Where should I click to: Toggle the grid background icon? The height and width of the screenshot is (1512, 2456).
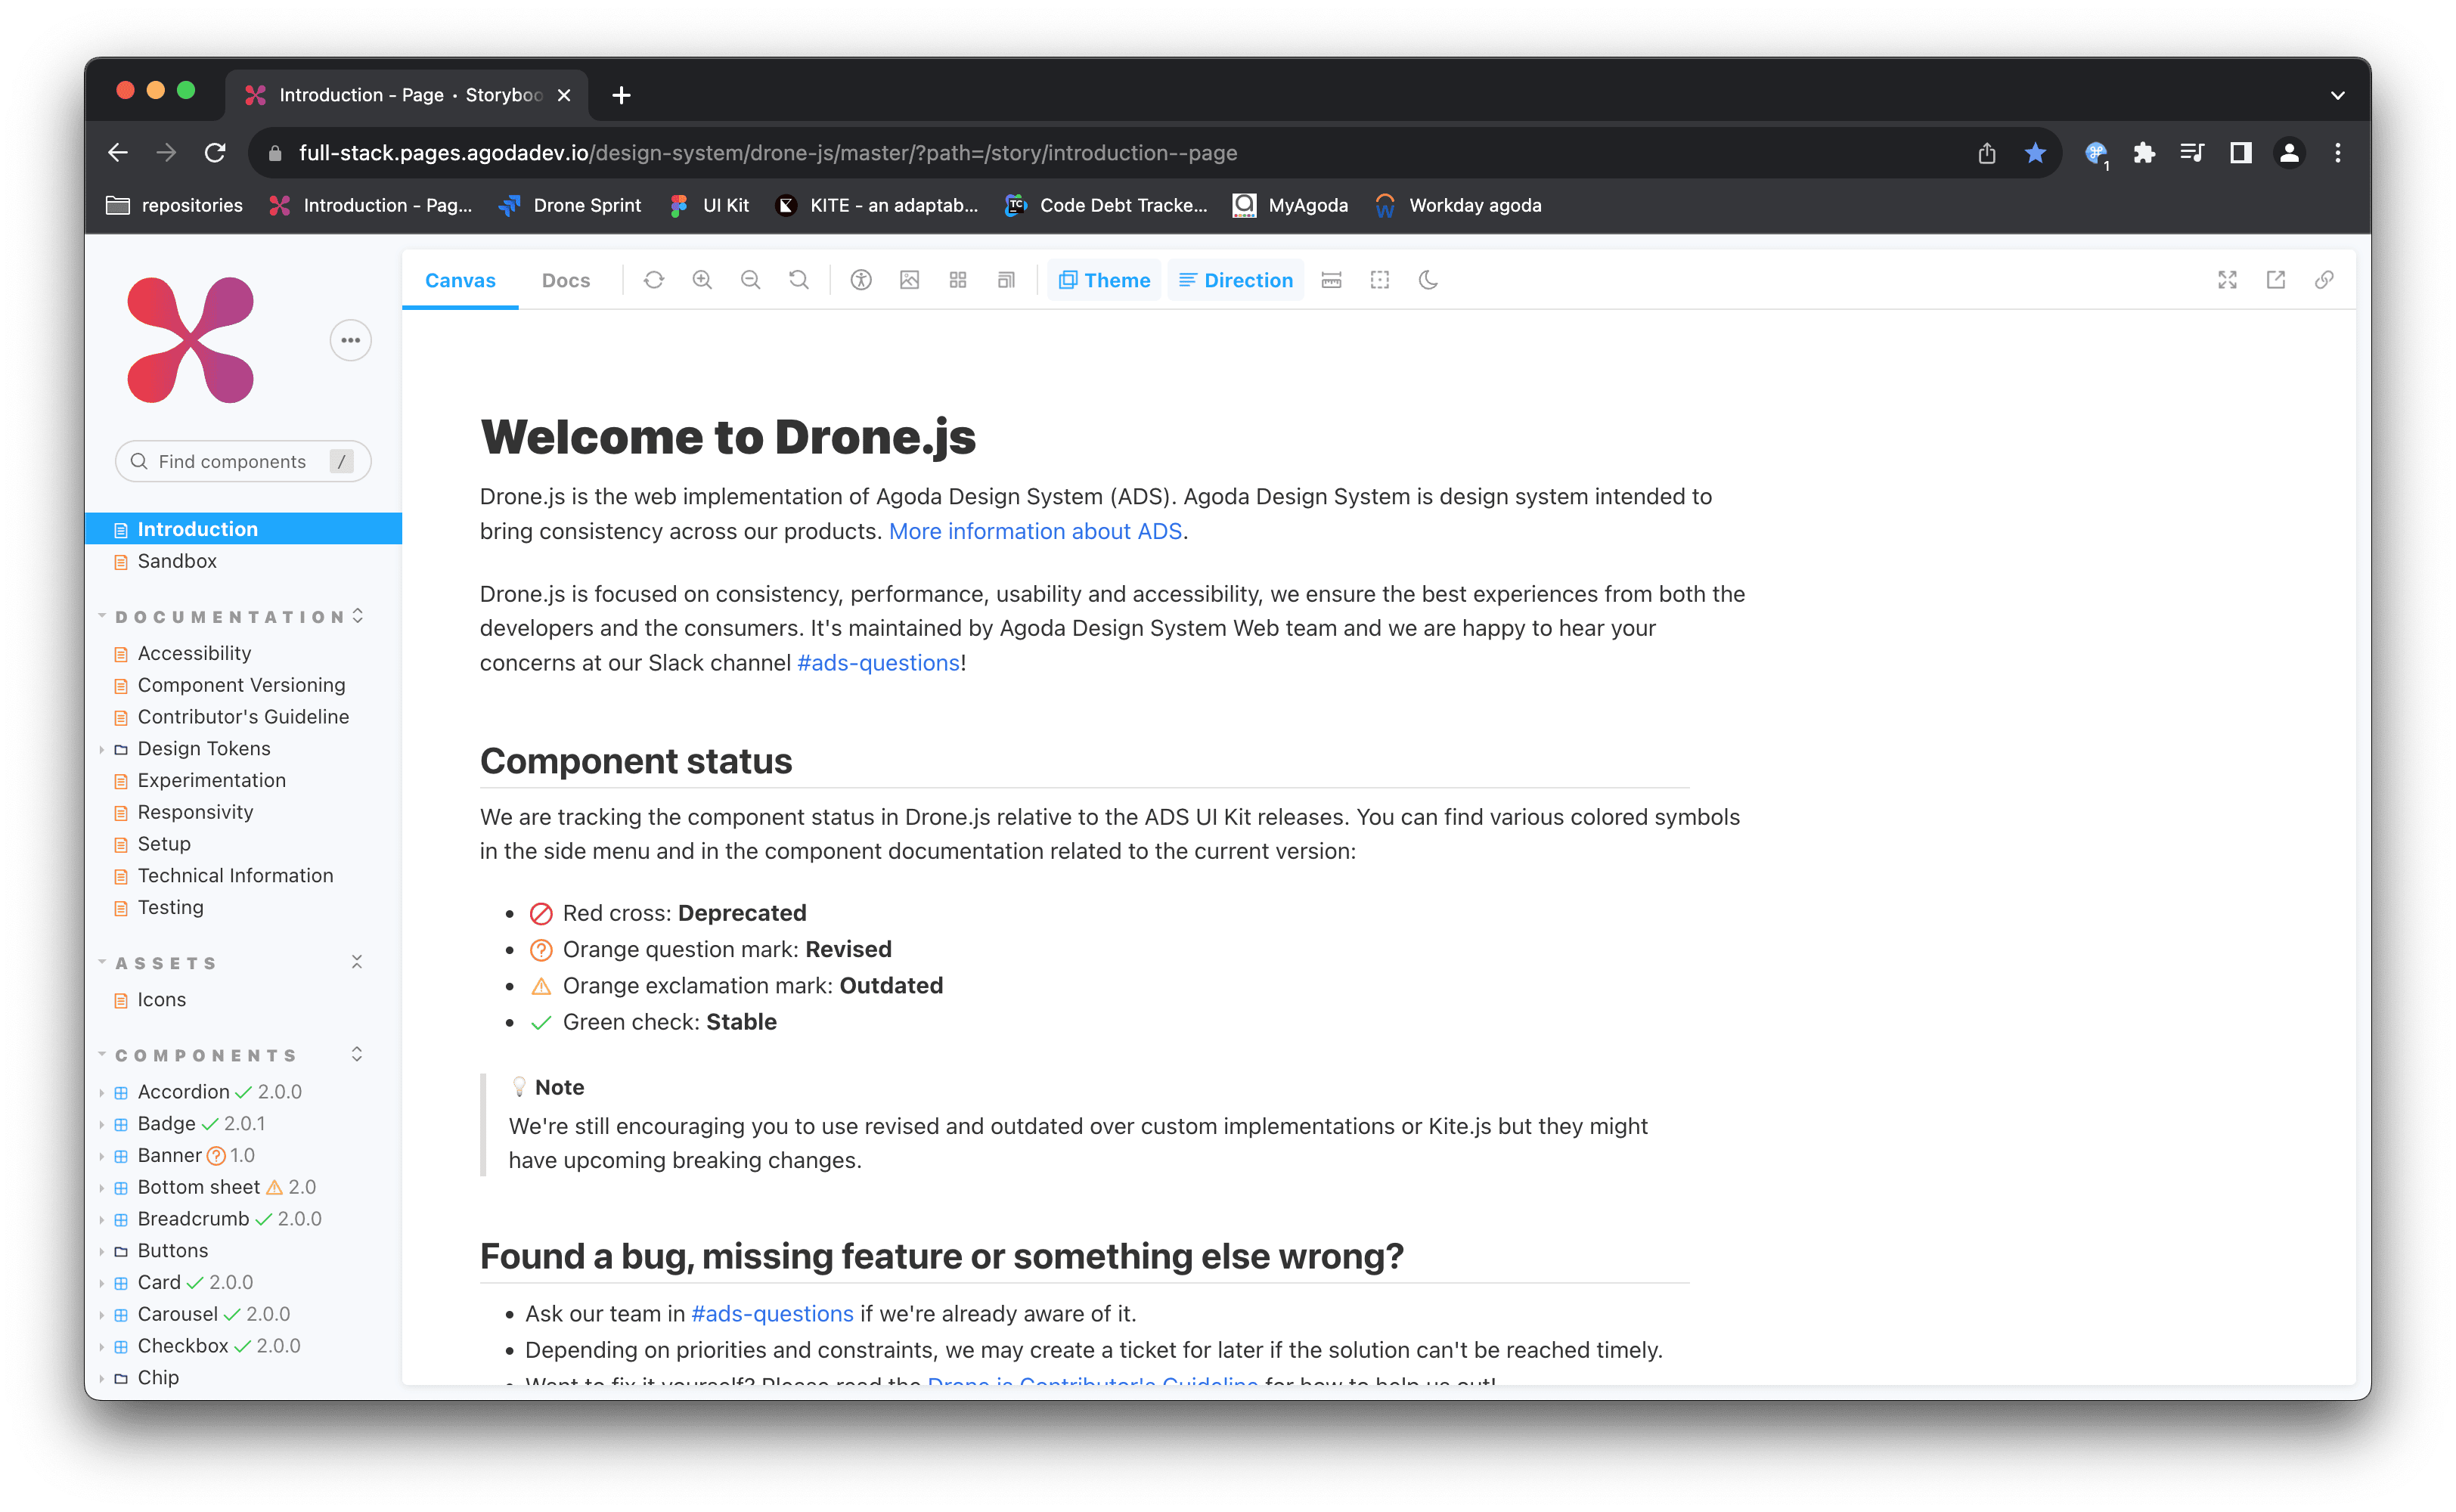tap(958, 280)
